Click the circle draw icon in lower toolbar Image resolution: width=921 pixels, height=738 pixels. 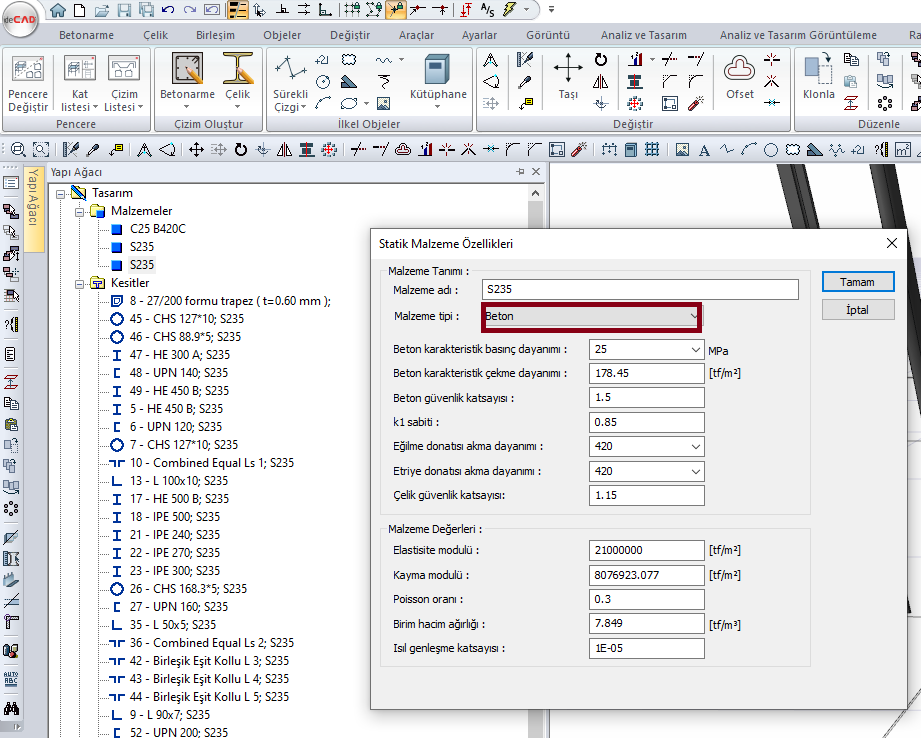[x=771, y=150]
